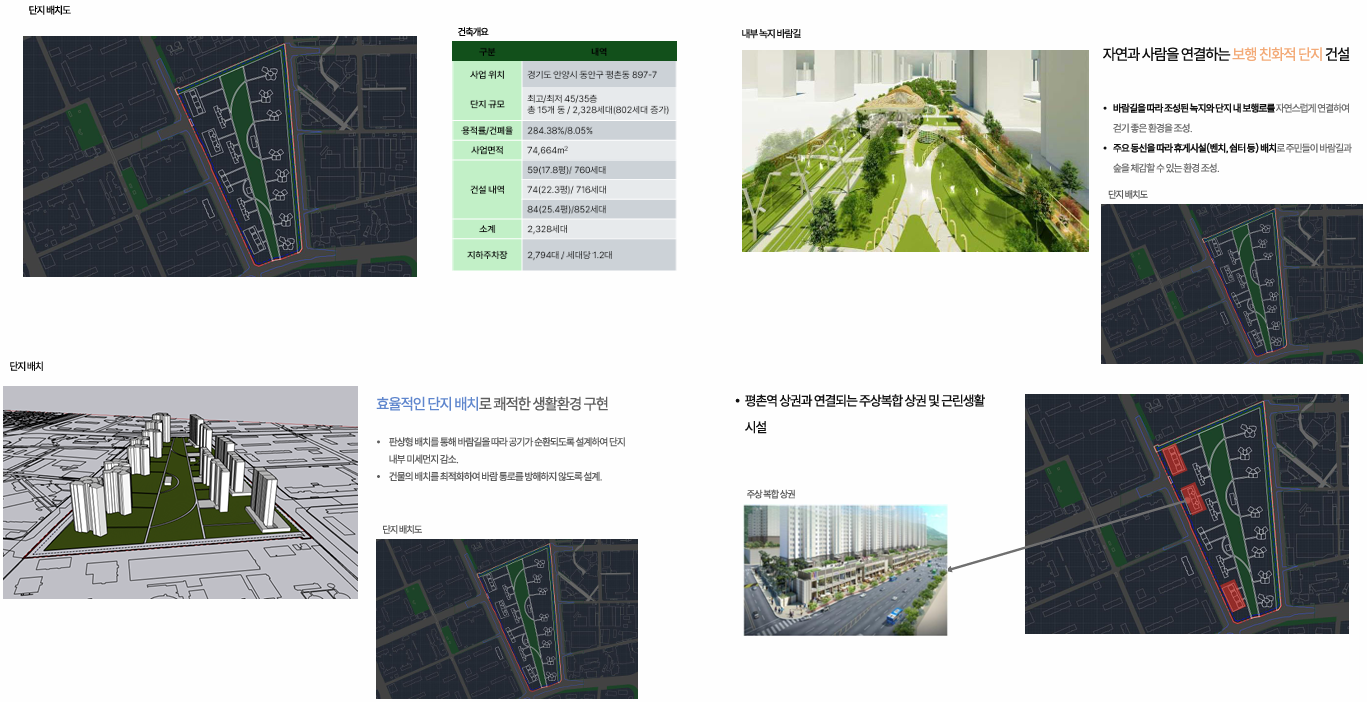Image resolution: width=1367 pixels, height=702 pixels.
Task: Click the '내부 녹지 바람길' caption
Action: (771, 33)
